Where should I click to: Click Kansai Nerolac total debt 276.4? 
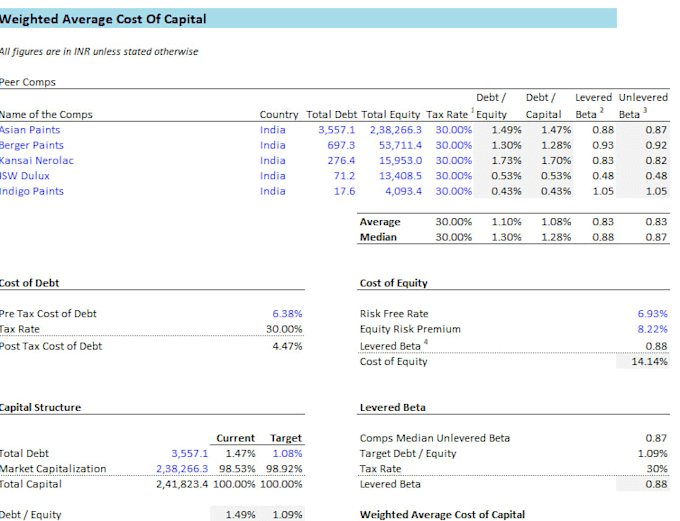(341, 161)
